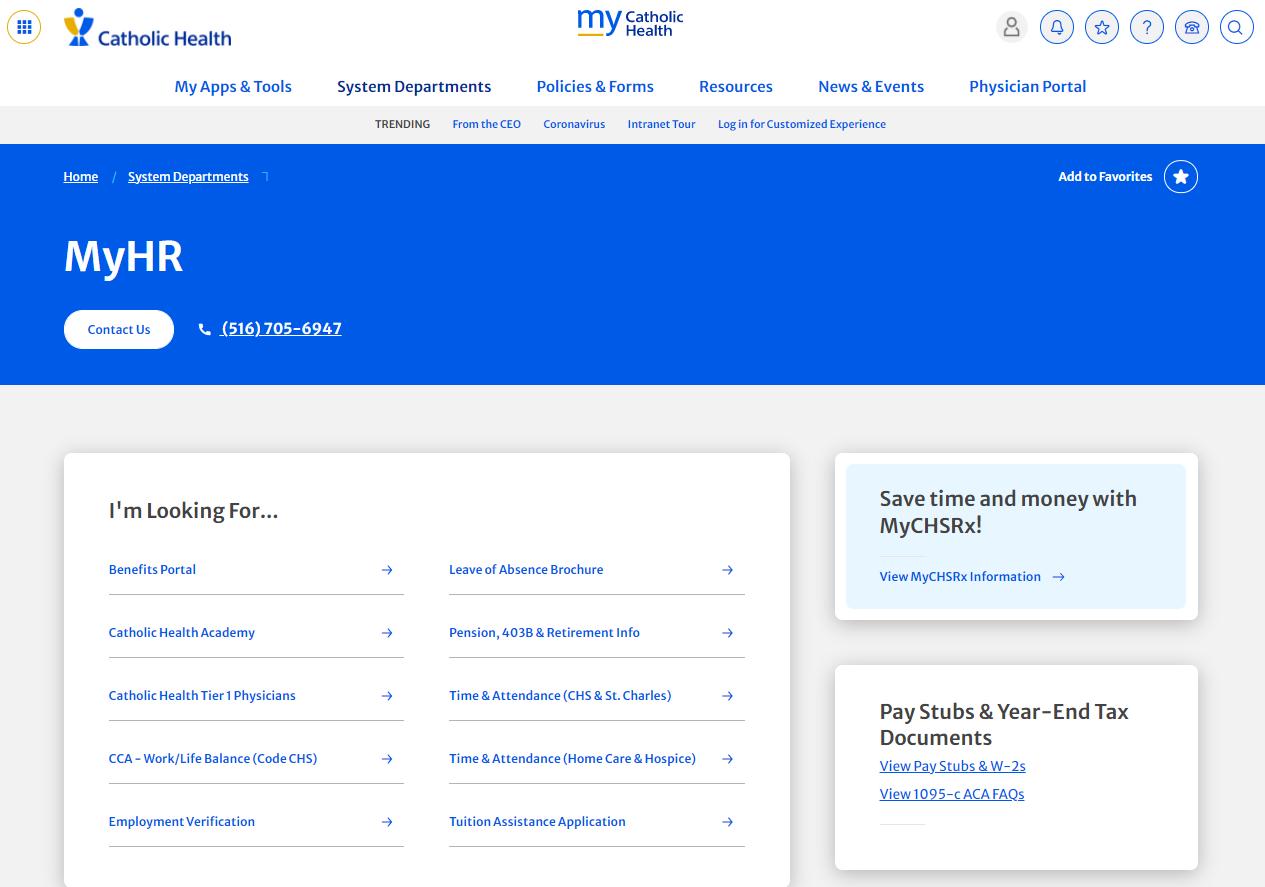Click arrow next to Leave of Absence Brochure
This screenshot has height=887, width=1265.
[728, 570]
